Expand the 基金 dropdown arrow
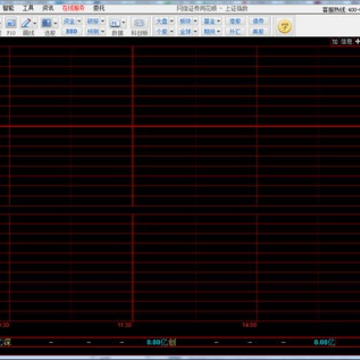Image resolution: width=360 pixels, height=360 pixels. tap(219, 21)
